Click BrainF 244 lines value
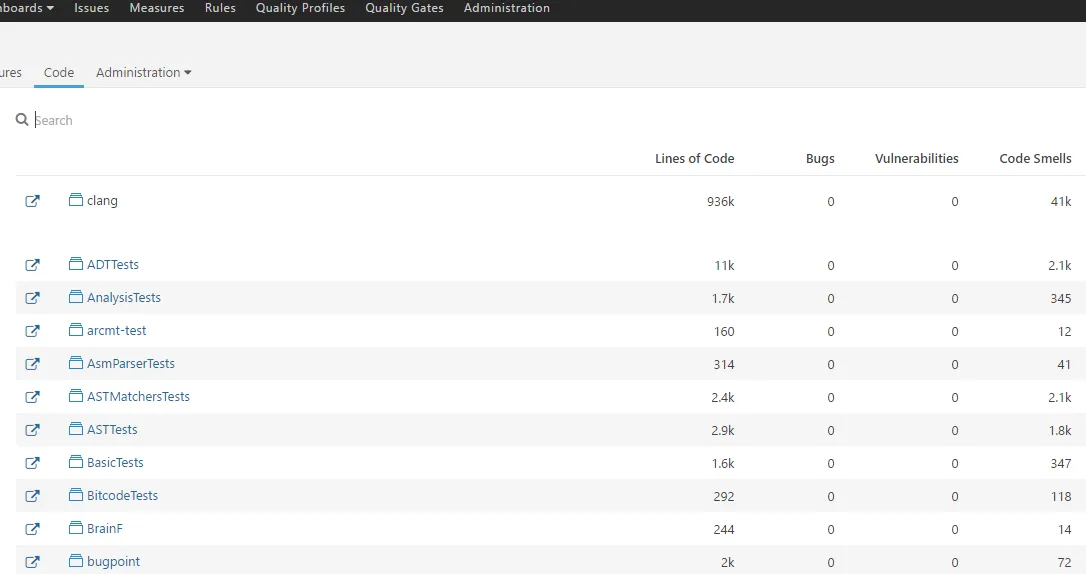Image resolution: width=1086 pixels, height=574 pixels. (x=724, y=530)
